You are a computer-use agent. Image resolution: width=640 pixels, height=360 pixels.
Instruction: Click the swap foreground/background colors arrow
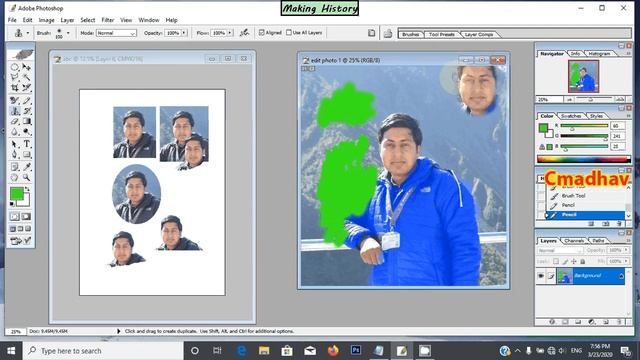pyautogui.click(x=28, y=189)
